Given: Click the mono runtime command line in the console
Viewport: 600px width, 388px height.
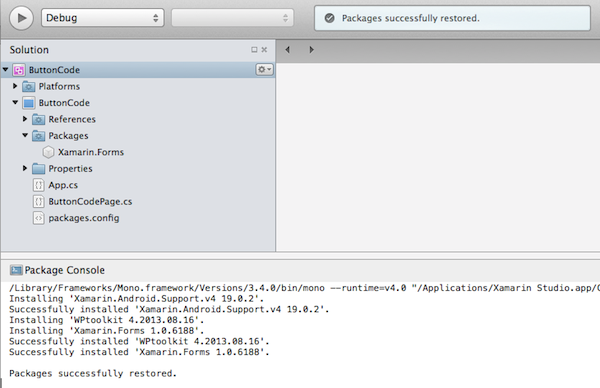Looking at the screenshot, I should [304, 288].
